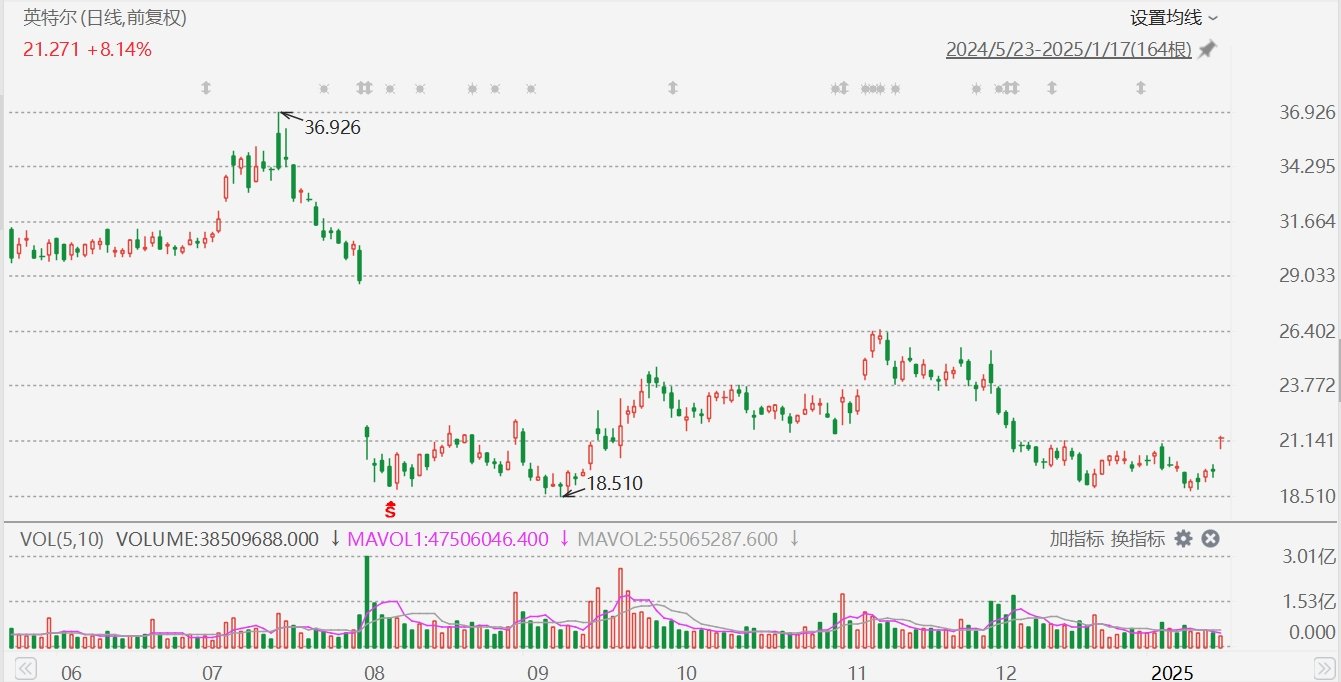Screen dimensions: 1341x682
Task: Click the 26.402 price axis label
Action: [x=1307, y=330]
